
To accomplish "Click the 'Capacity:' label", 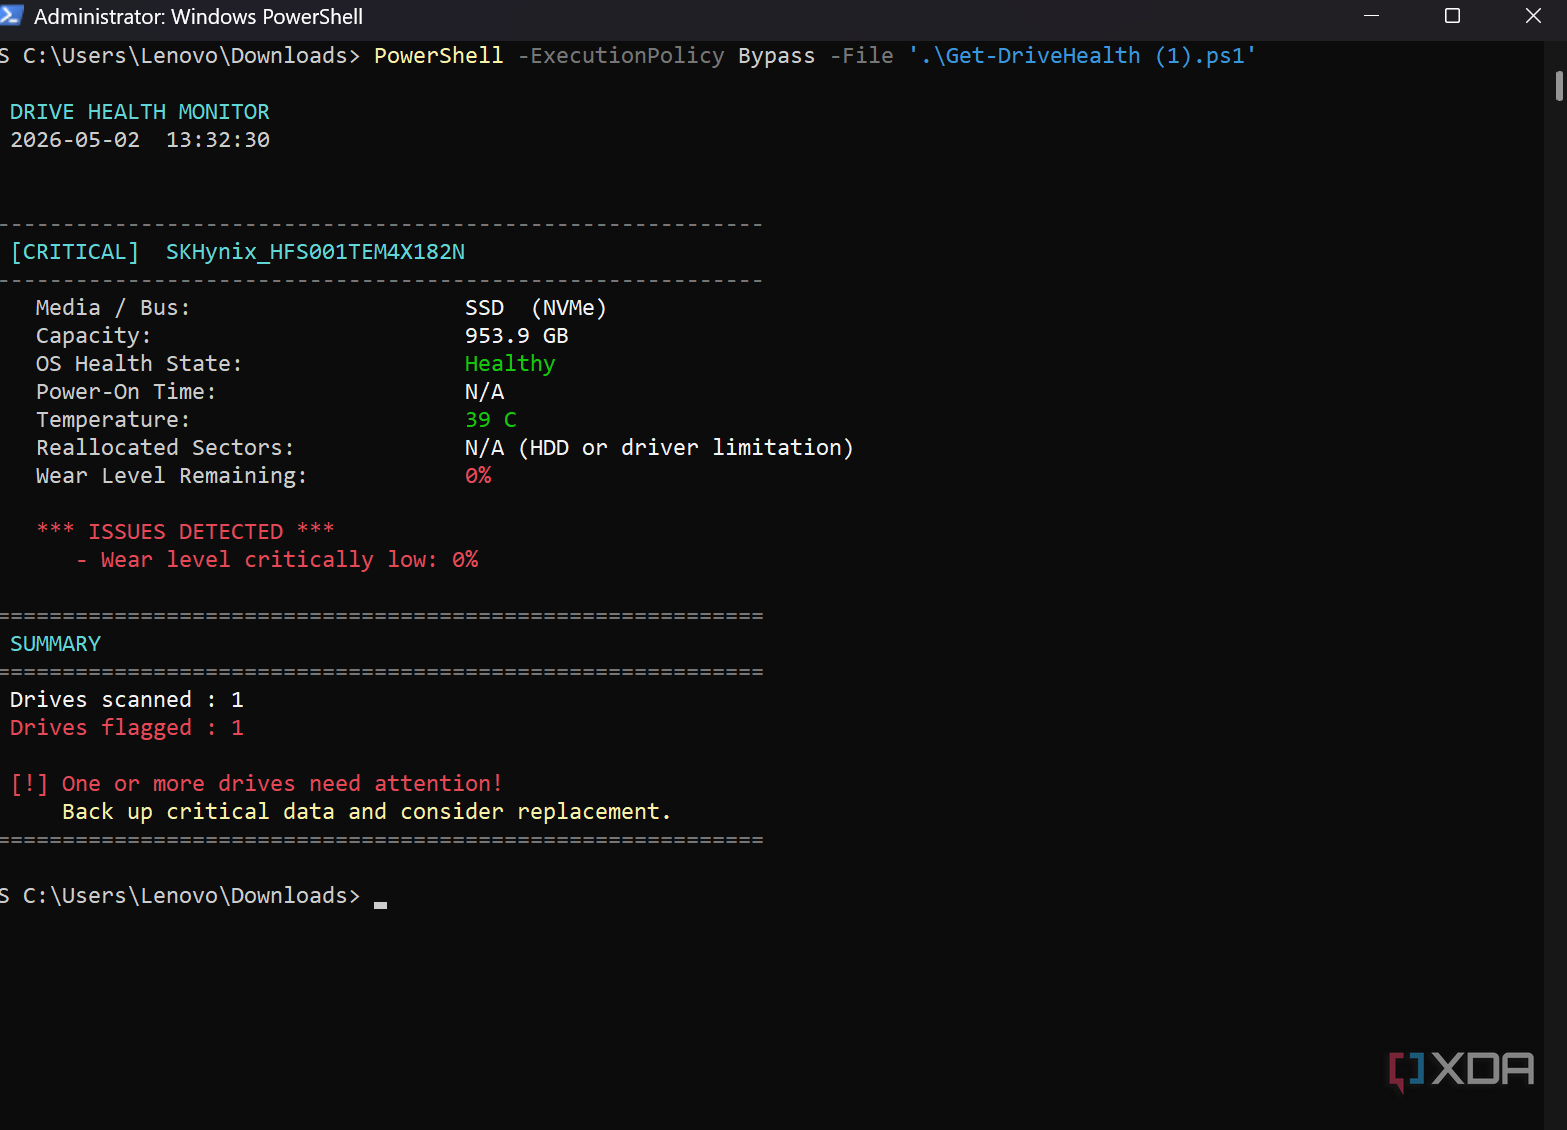I will click(x=94, y=336).
